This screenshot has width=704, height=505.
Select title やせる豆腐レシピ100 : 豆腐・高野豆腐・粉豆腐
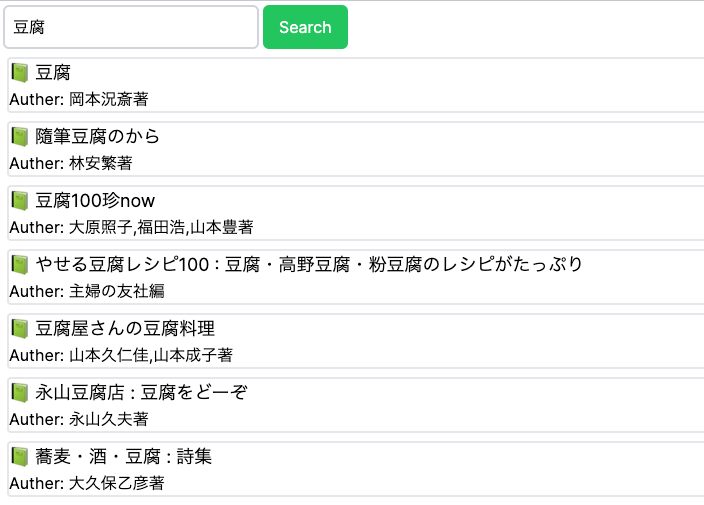[309, 264]
